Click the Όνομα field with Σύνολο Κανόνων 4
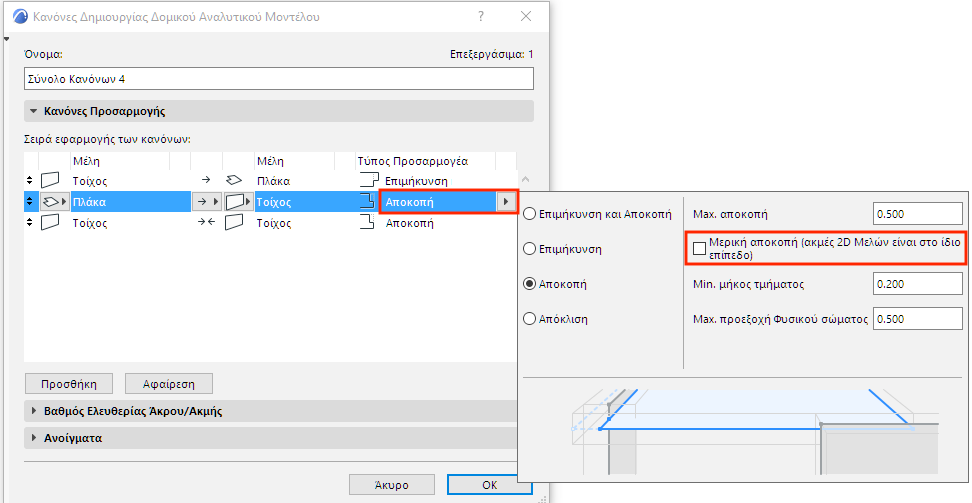The height and width of the screenshot is (503, 972). pos(279,79)
